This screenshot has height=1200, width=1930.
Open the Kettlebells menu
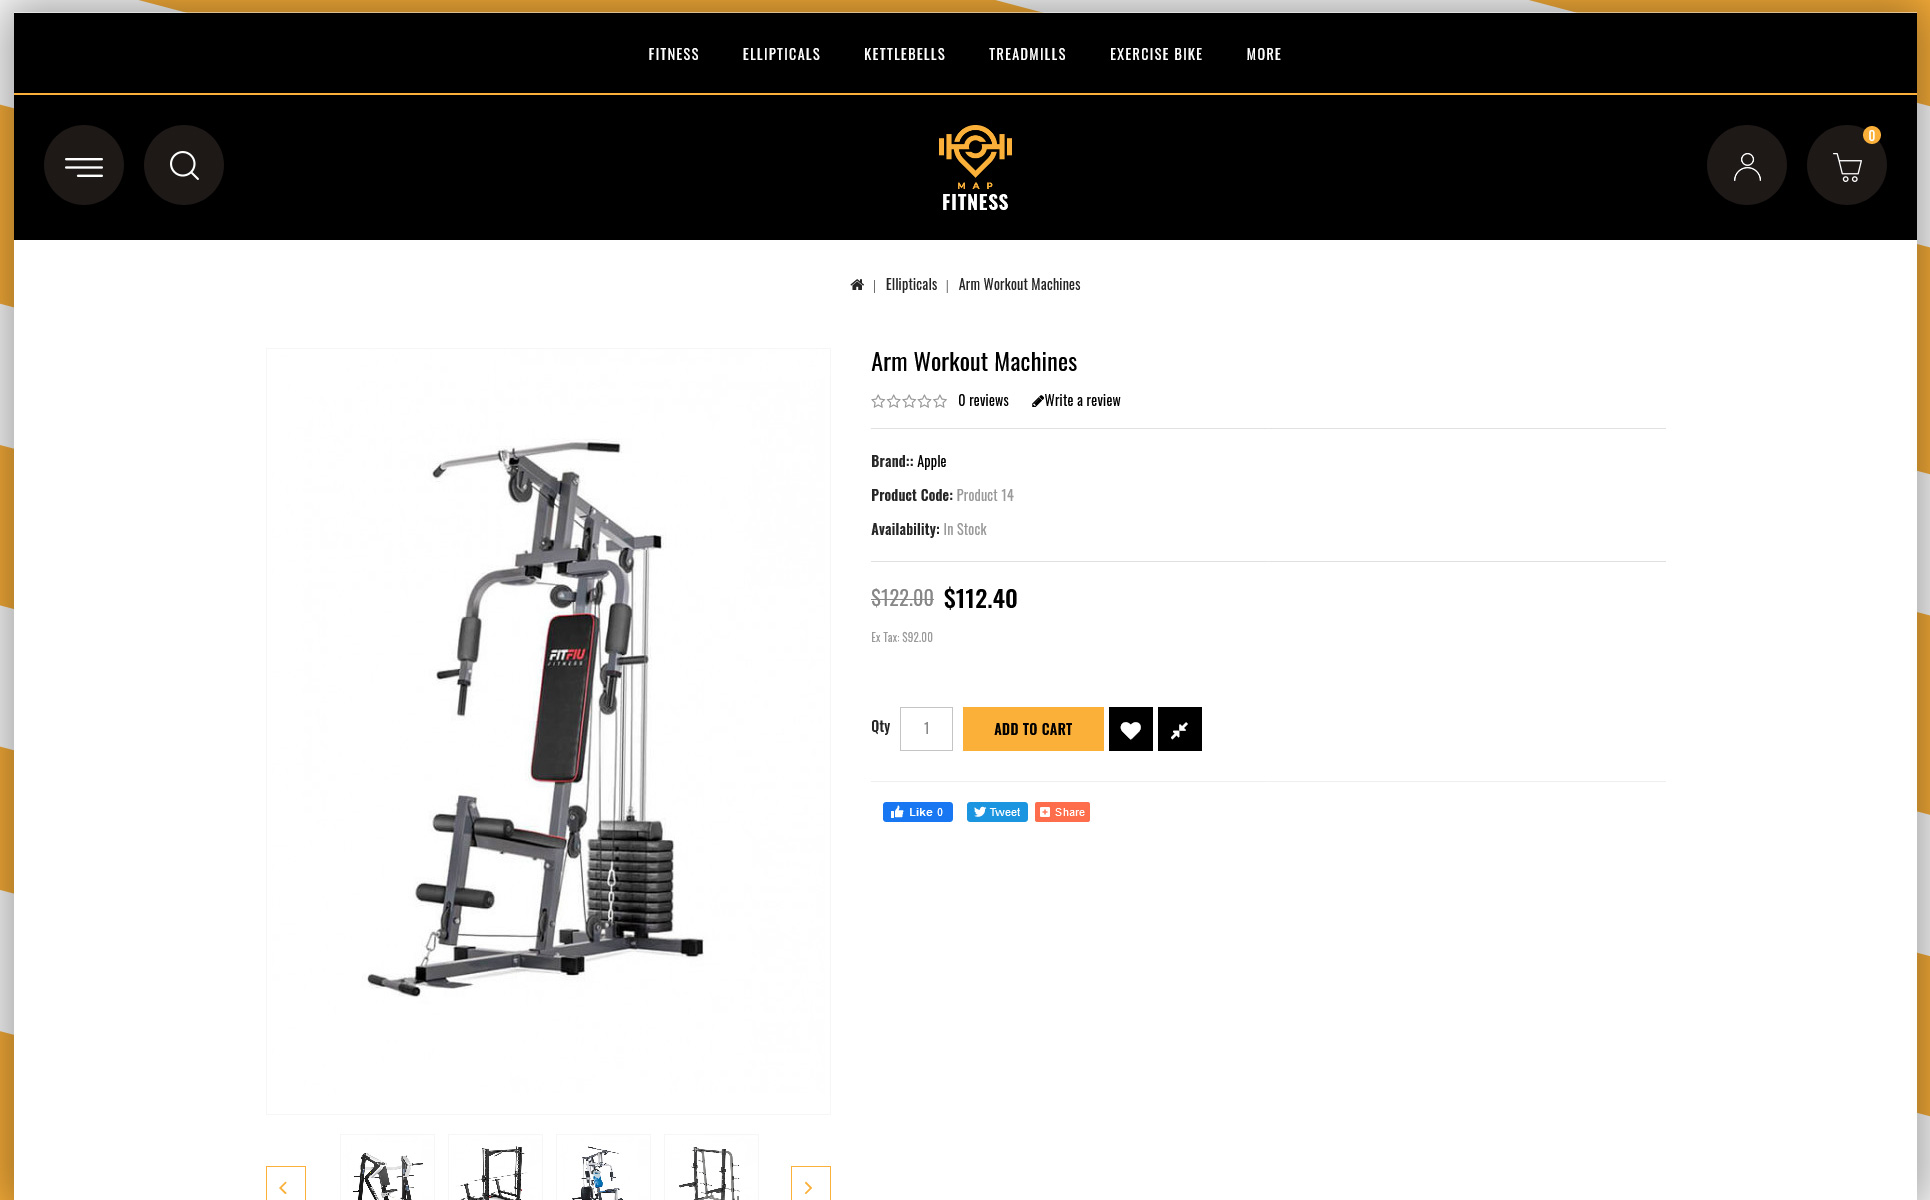(x=905, y=54)
